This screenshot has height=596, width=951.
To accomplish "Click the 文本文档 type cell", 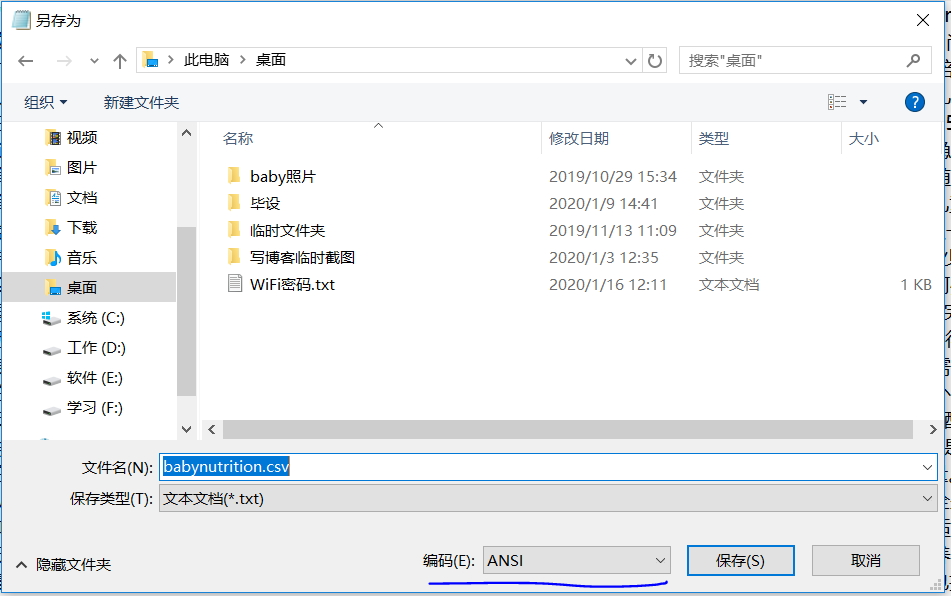I will click(728, 284).
